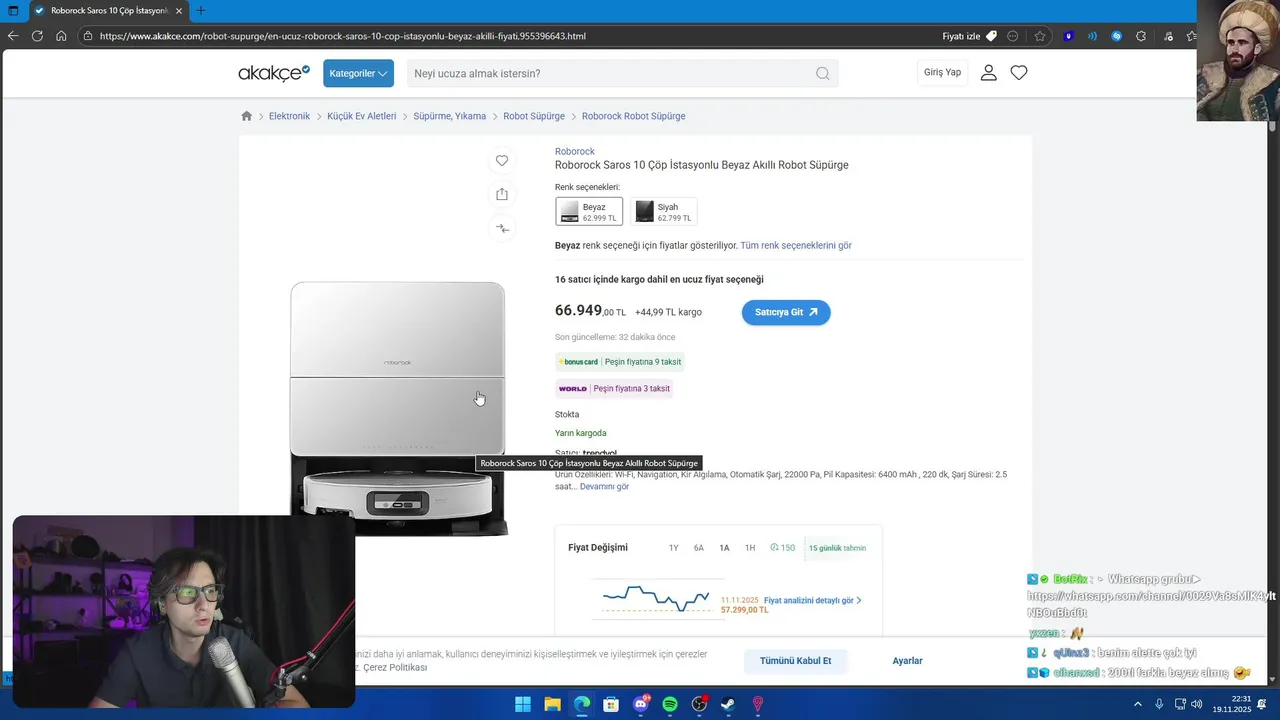The image size is (1280, 720).
Task: Open Spotify from taskbar
Action: pos(670,704)
